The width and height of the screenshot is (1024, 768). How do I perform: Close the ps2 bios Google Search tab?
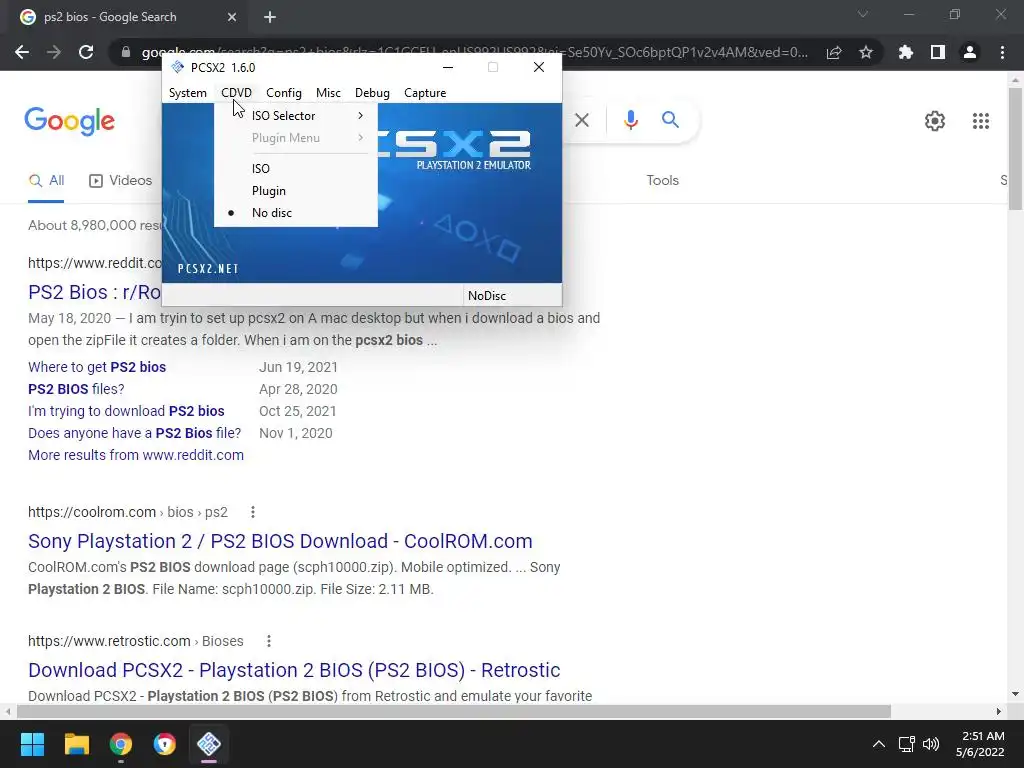point(232,17)
